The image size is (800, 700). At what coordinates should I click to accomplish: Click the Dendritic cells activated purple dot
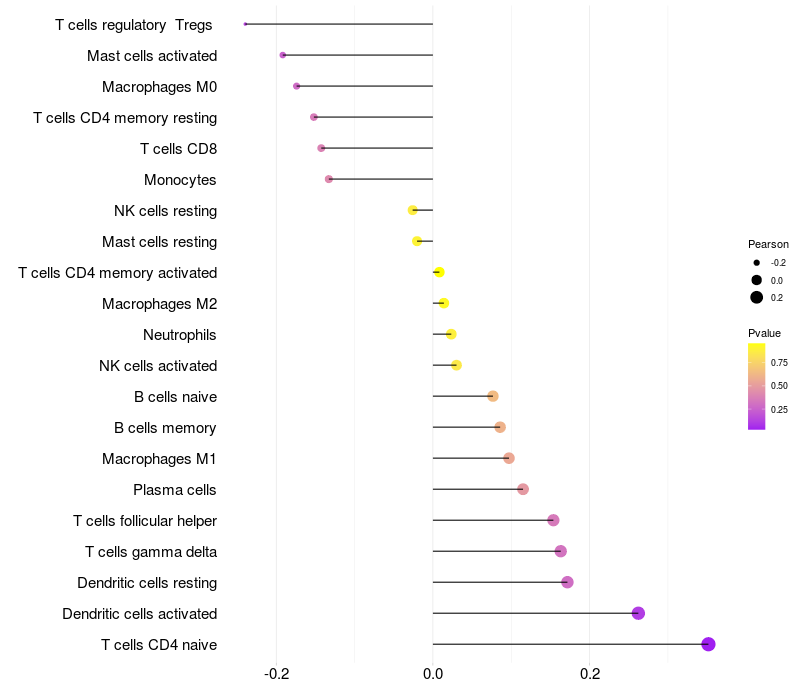coord(638,613)
